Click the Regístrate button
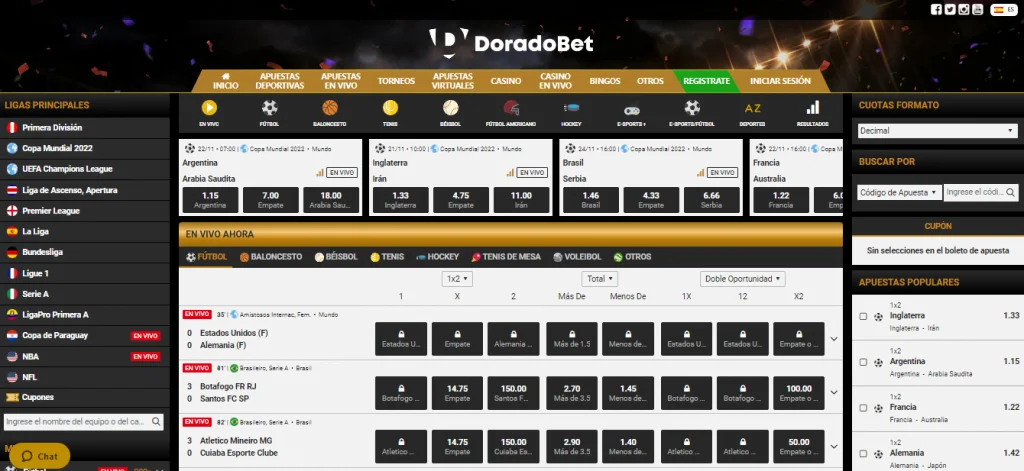1024x471 pixels. coord(706,81)
